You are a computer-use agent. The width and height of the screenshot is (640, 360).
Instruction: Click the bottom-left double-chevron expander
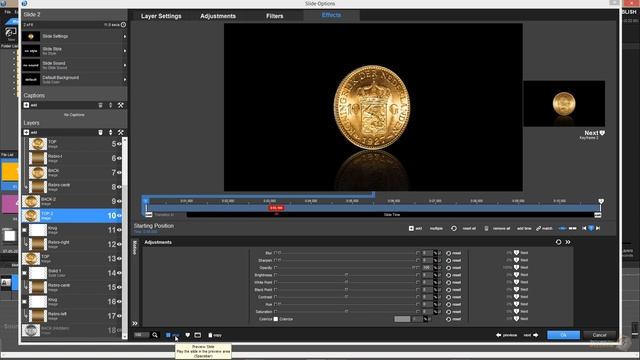tap(135, 324)
